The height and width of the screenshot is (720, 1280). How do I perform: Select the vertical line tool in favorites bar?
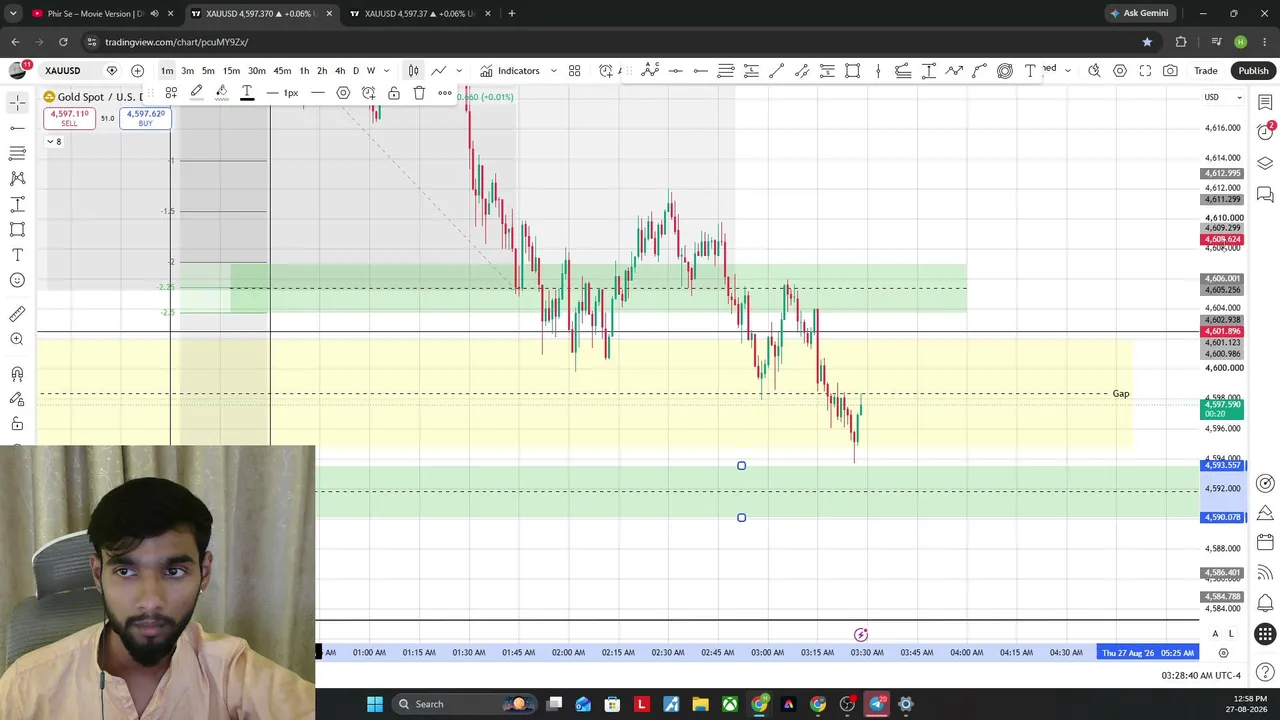[x=878, y=71]
